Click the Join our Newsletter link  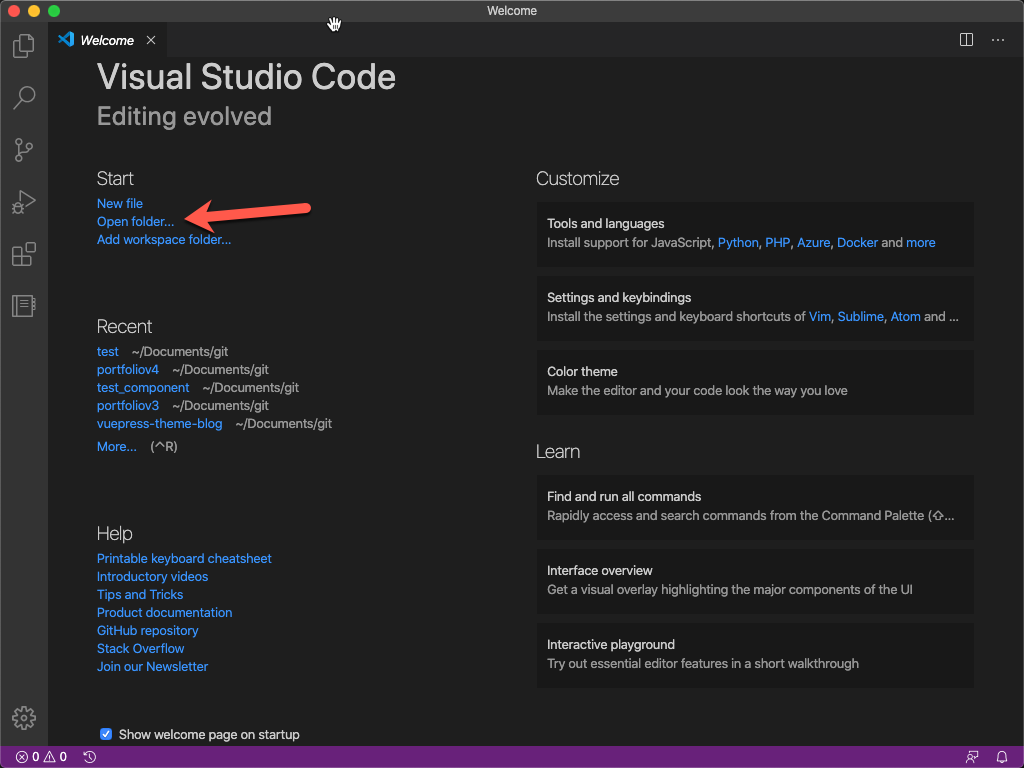[152, 667]
